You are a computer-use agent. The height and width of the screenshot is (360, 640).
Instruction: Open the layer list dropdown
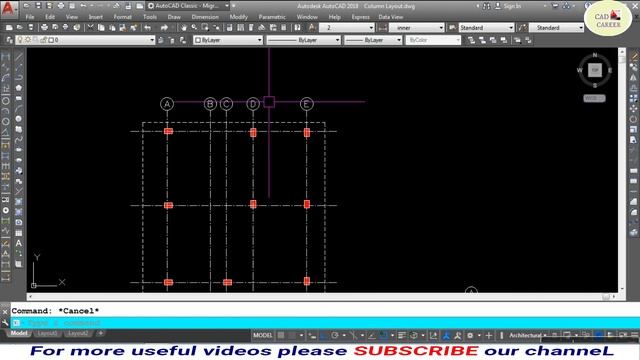pos(85,40)
